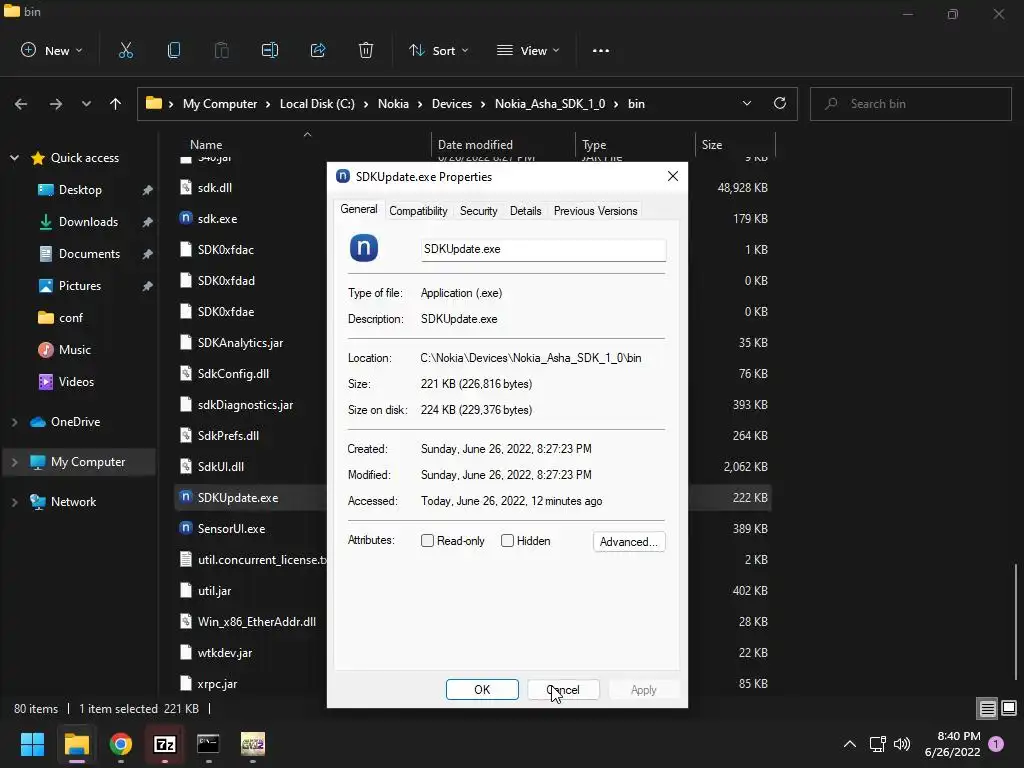This screenshot has height=768, width=1024.
Task: Expand the Network tree node
Action: [x=14, y=502]
